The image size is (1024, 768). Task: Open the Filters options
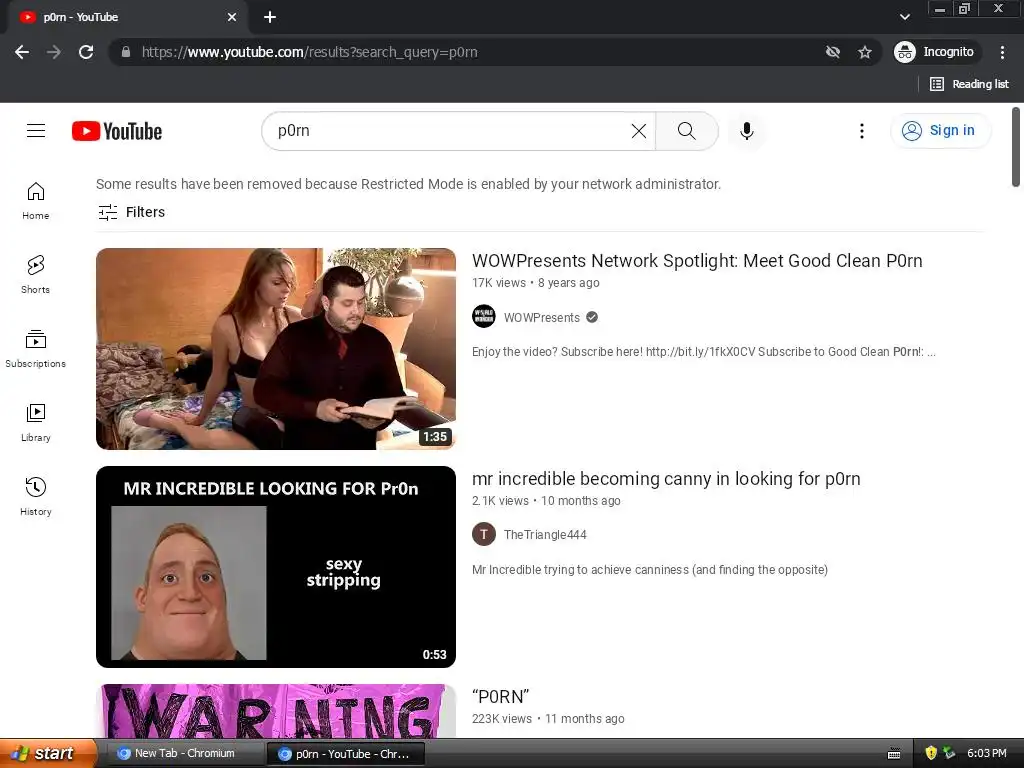coord(131,212)
